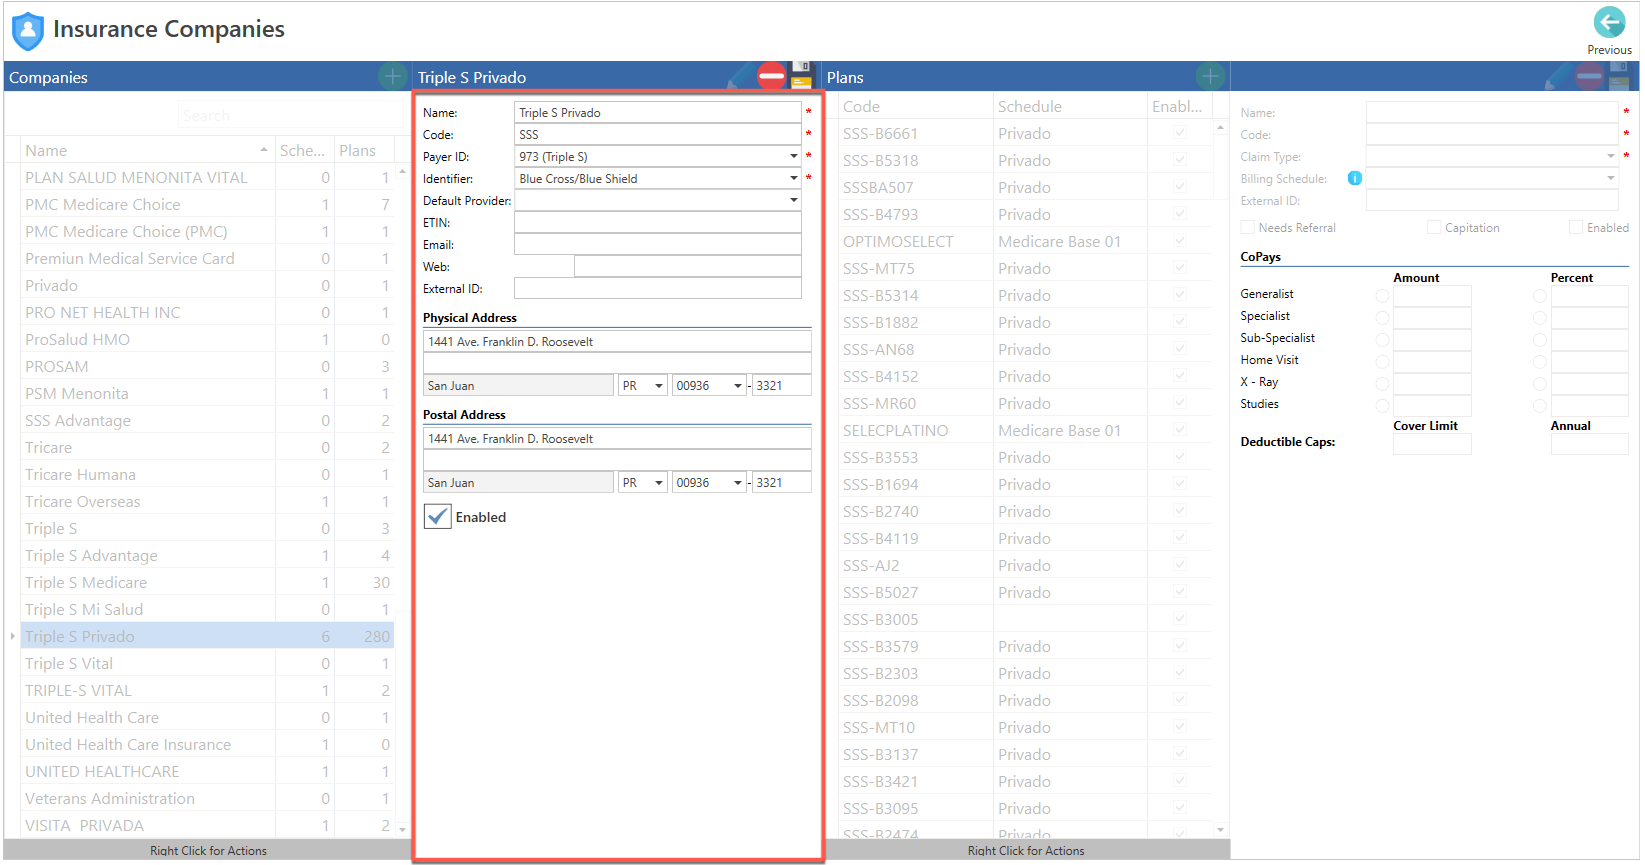Click the company Email input field
The image size is (1645, 865).
tap(657, 244)
